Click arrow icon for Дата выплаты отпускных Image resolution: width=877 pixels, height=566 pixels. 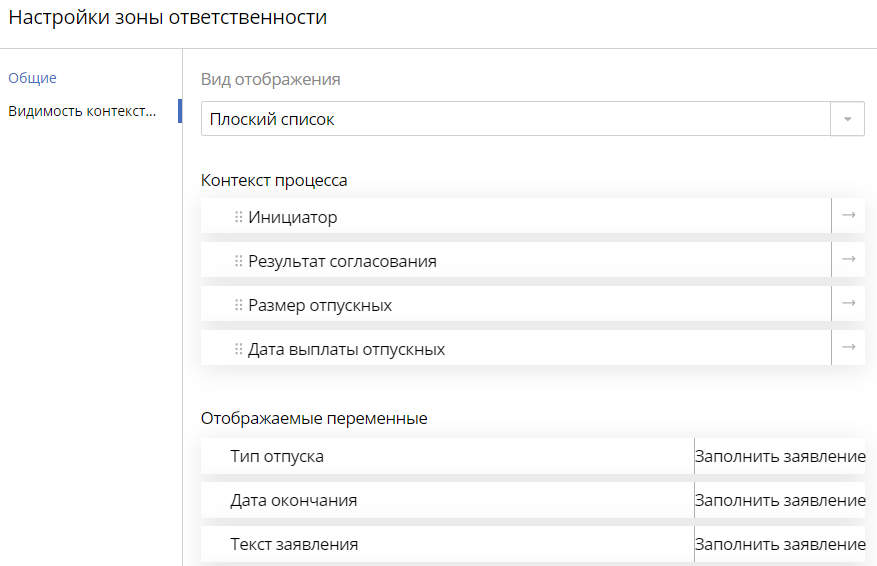[848, 347]
